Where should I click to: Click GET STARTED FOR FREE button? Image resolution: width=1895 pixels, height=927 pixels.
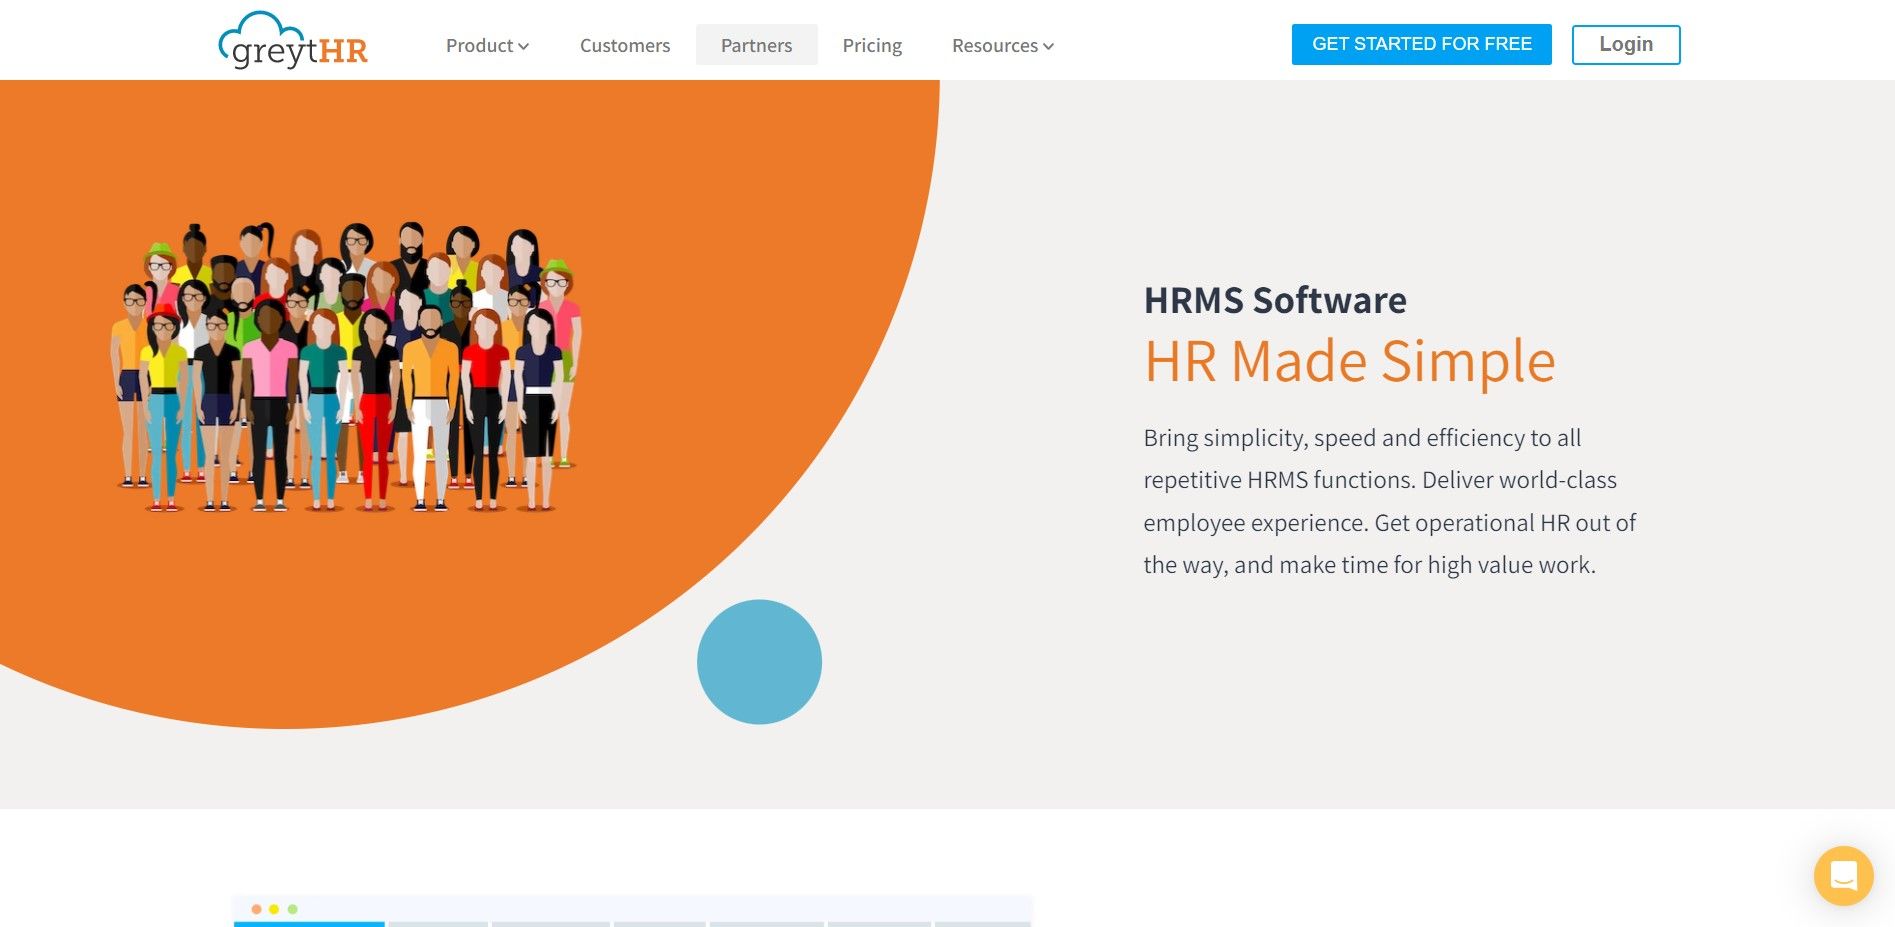(1421, 44)
